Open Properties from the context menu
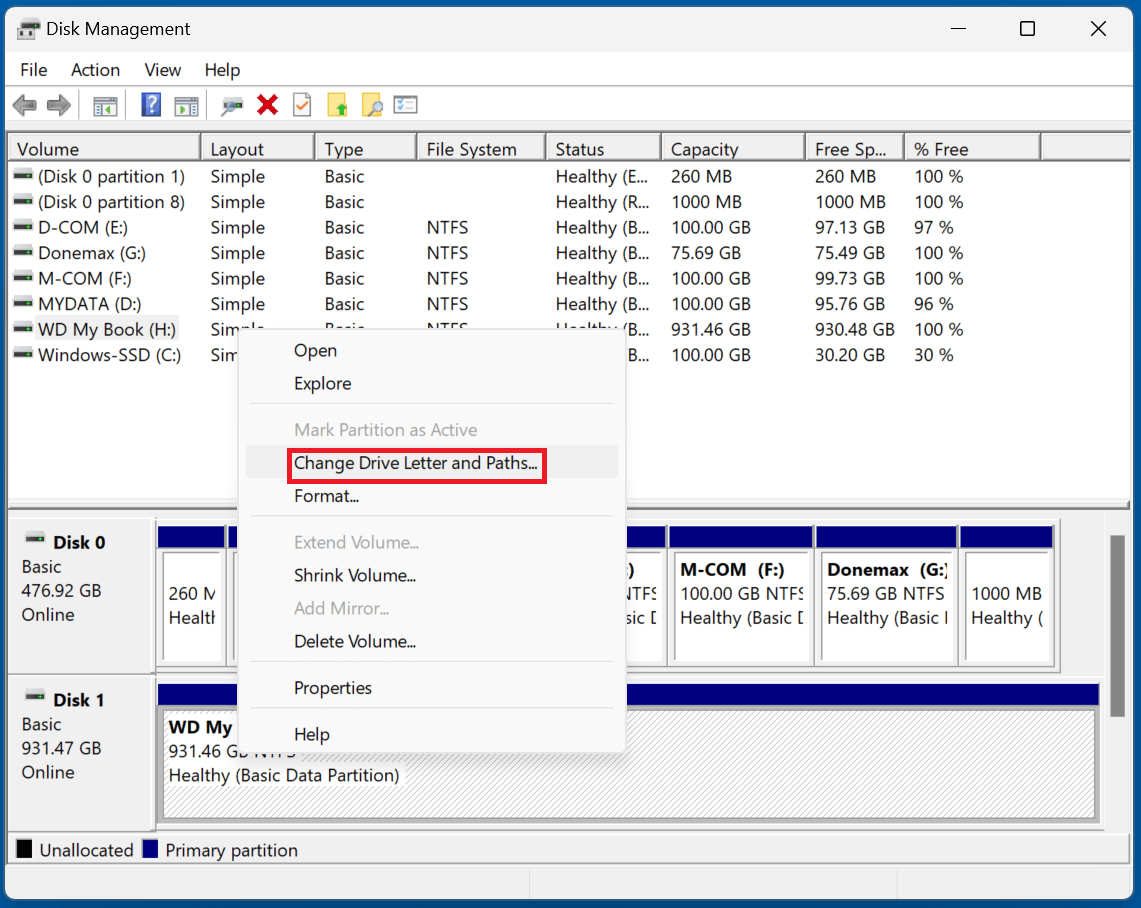Screen dimensions: 1141x908 (334, 688)
